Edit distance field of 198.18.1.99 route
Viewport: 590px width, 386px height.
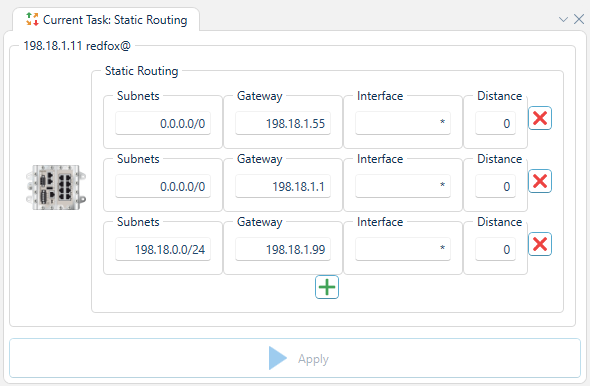495,249
